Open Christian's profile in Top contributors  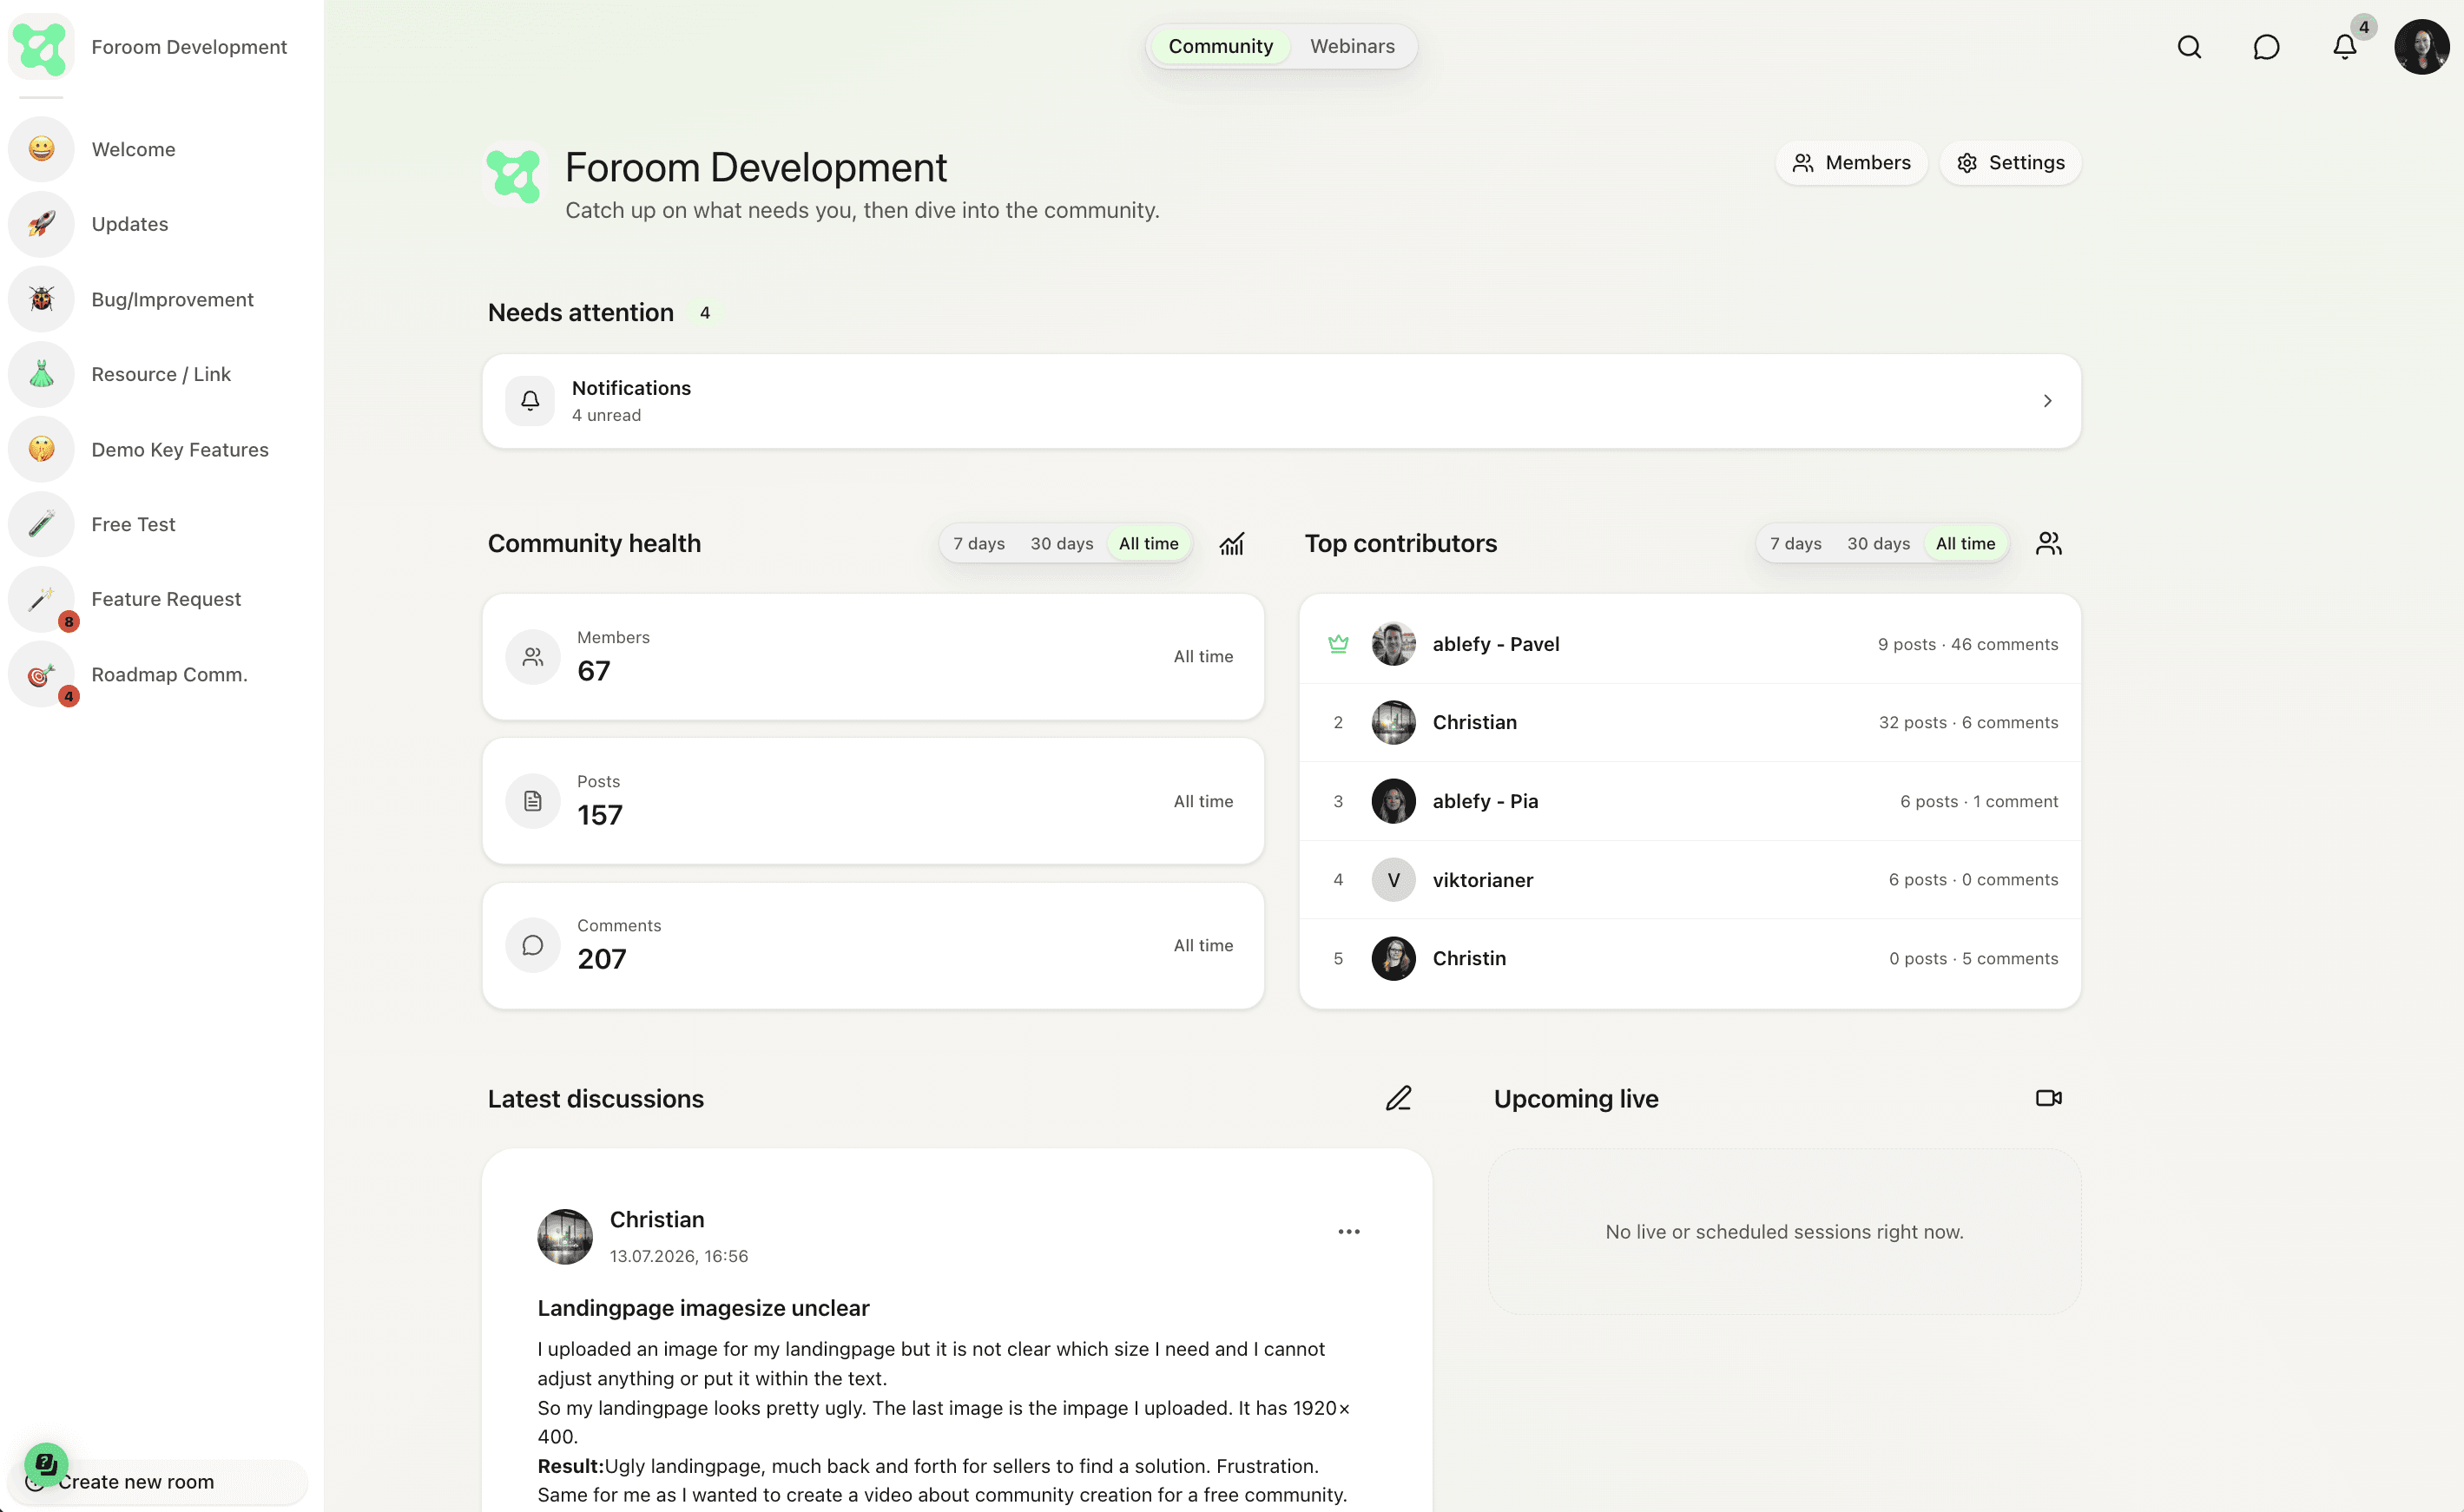point(1690,723)
